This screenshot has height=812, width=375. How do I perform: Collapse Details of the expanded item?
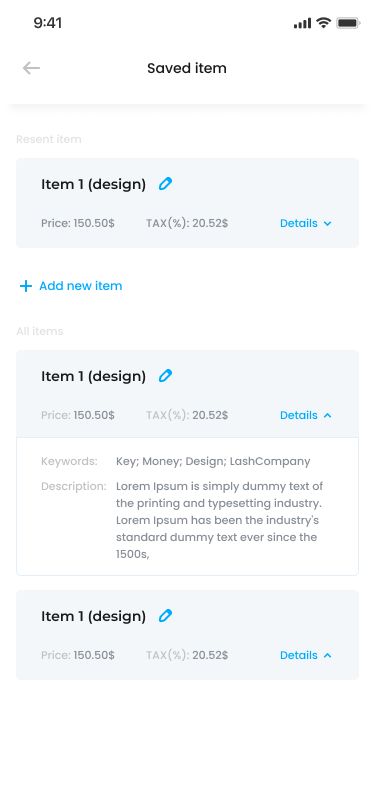(306, 415)
